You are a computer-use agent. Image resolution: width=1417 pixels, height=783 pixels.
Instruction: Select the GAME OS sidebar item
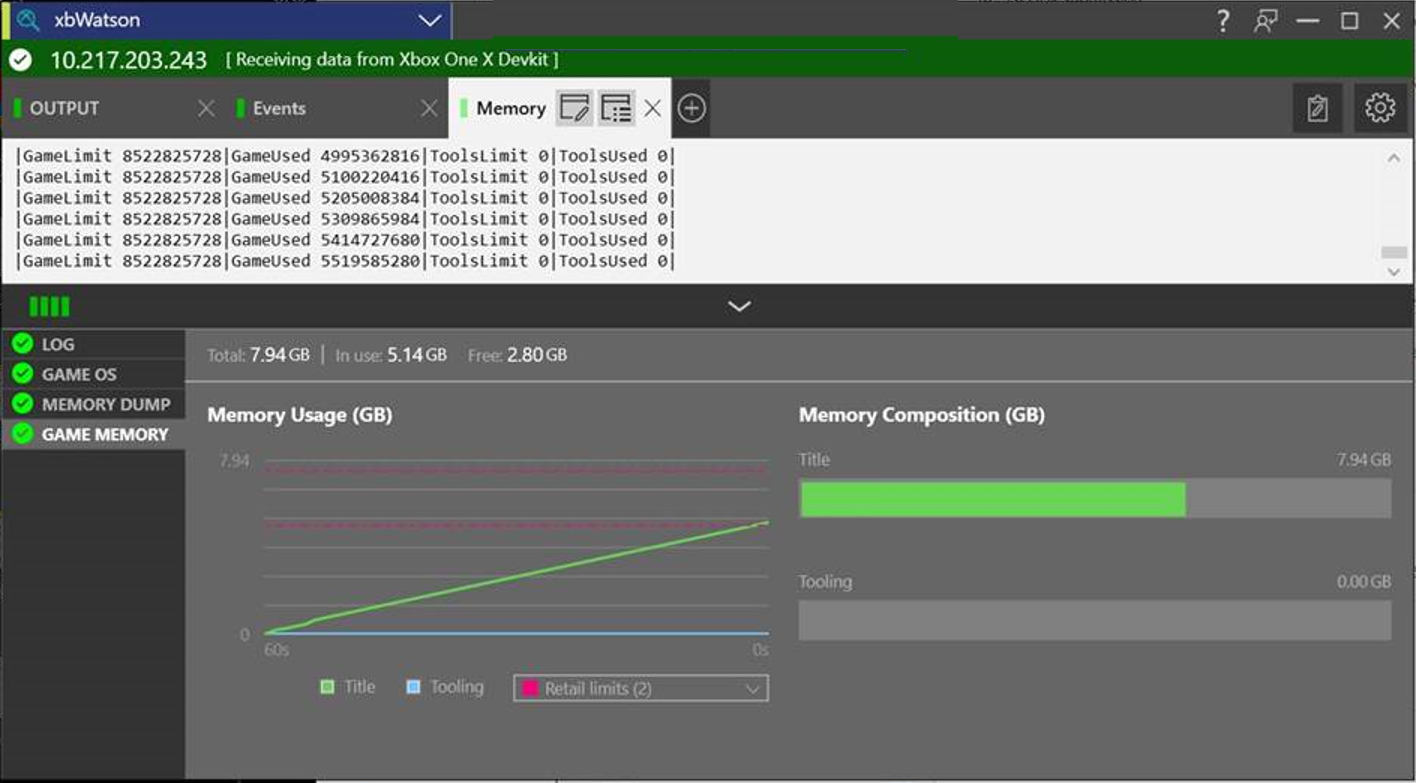(93, 374)
